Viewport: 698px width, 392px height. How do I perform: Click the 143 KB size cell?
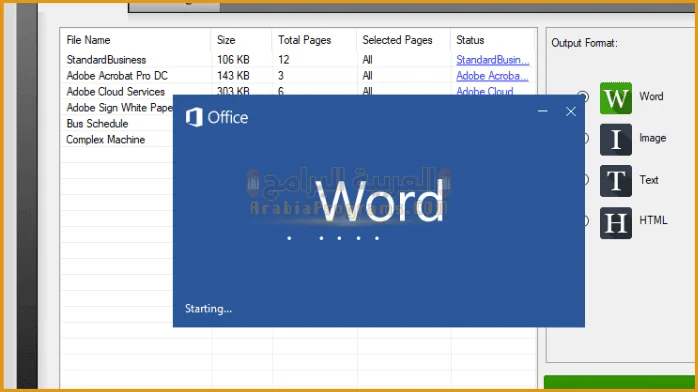point(233,76)
